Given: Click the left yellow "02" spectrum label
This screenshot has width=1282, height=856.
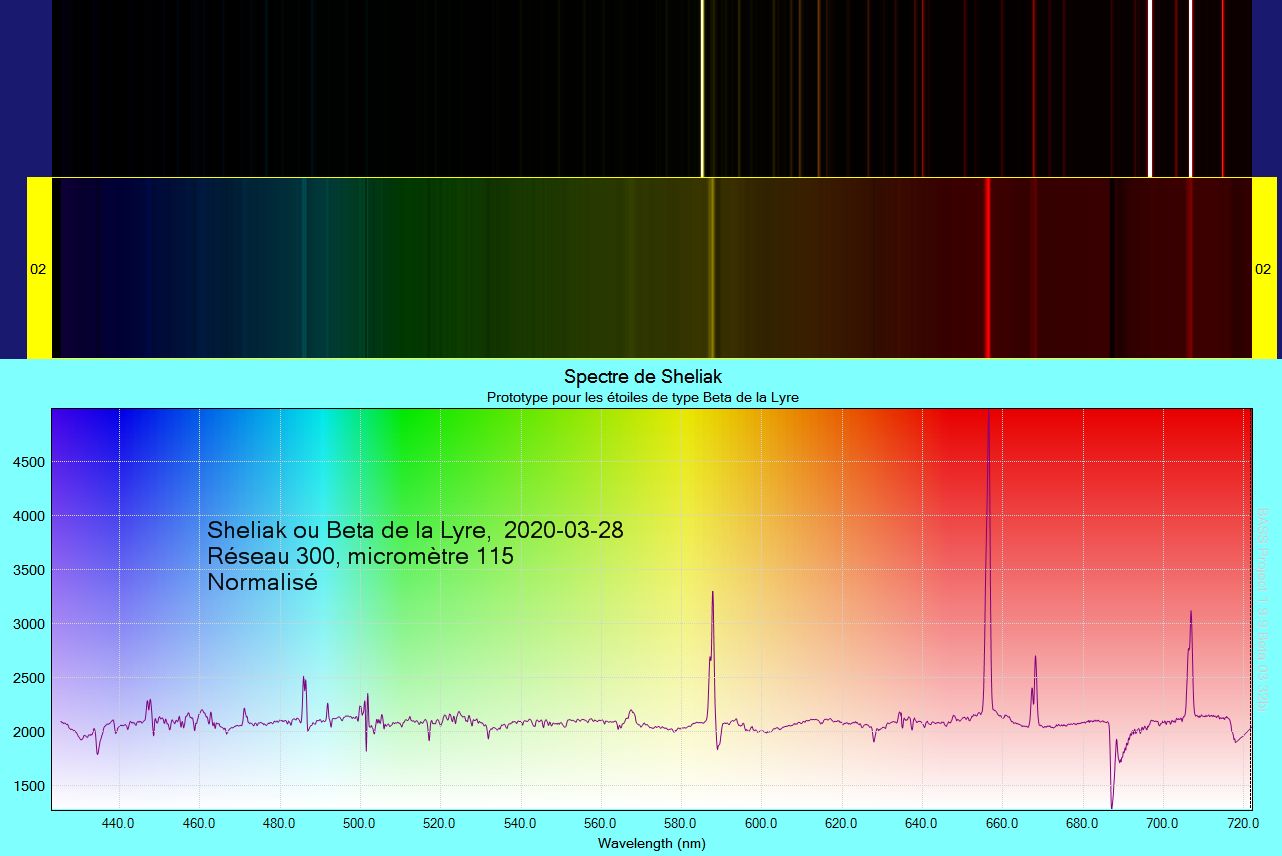Looking at the screenshot, I should [38, 269].
